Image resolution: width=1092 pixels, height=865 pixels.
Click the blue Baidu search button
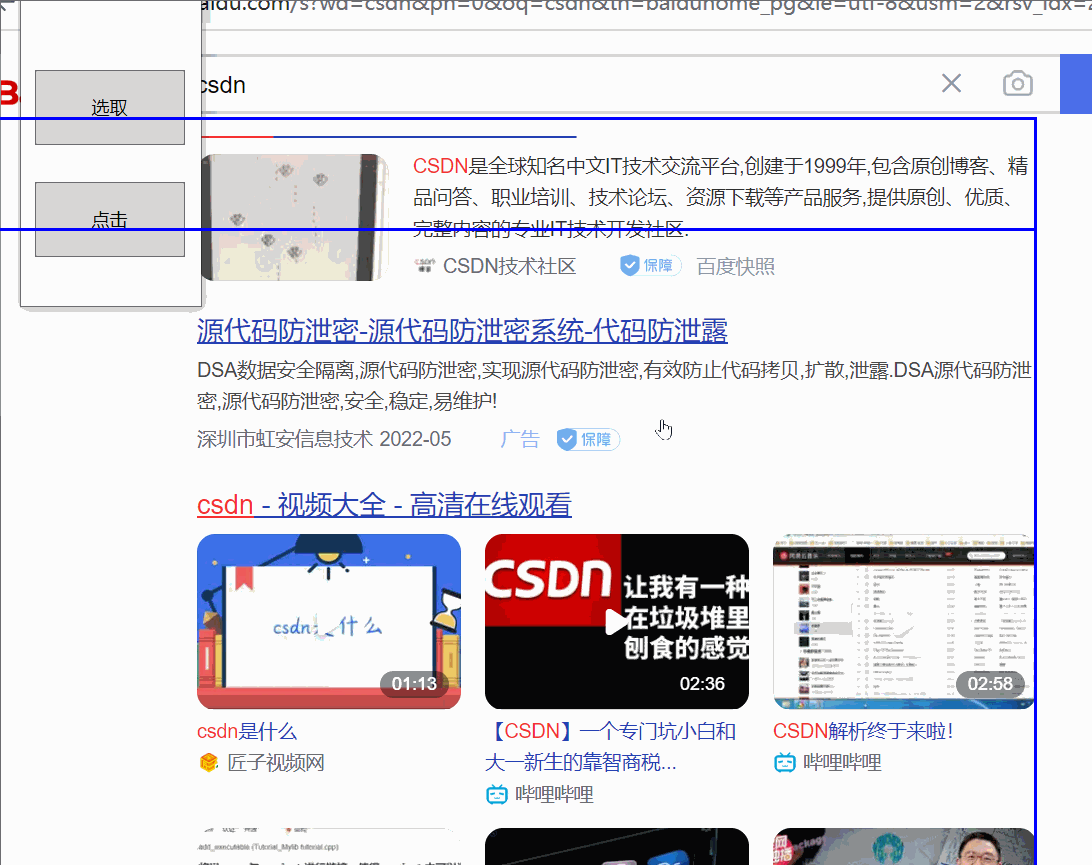click(1076, 84)
